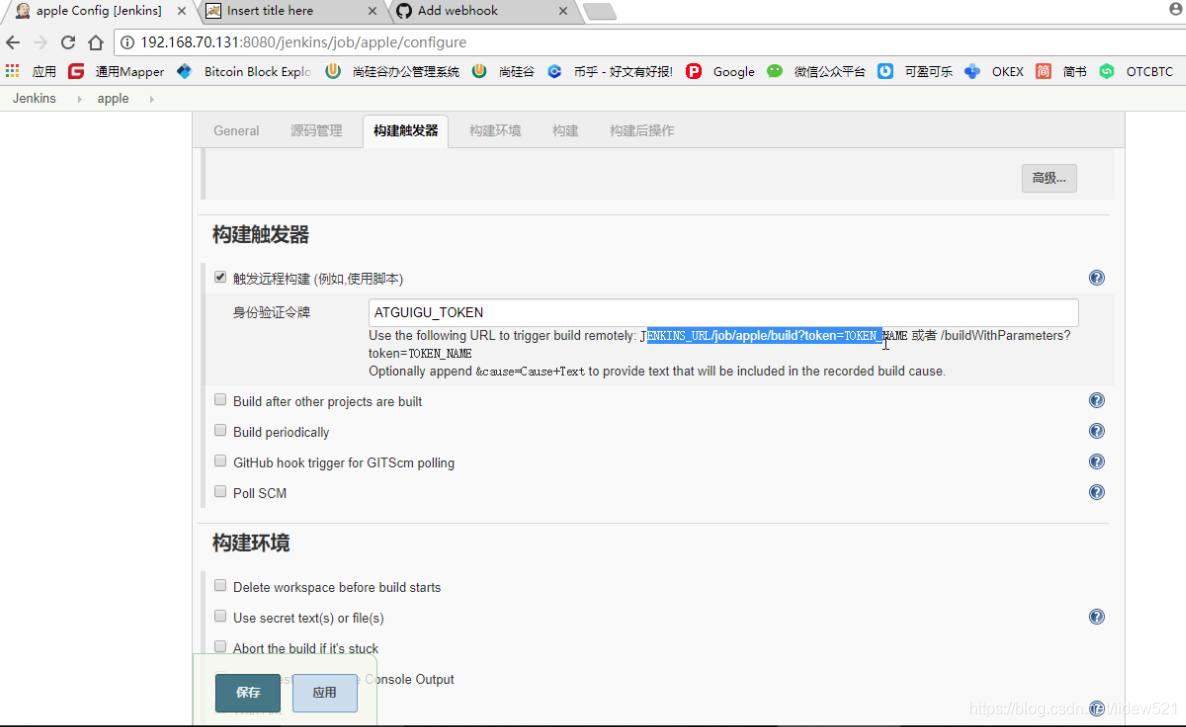Click the highlighted JENKINS_URL trigger text
Viewport: 1186px width, 727px height.
763,335
